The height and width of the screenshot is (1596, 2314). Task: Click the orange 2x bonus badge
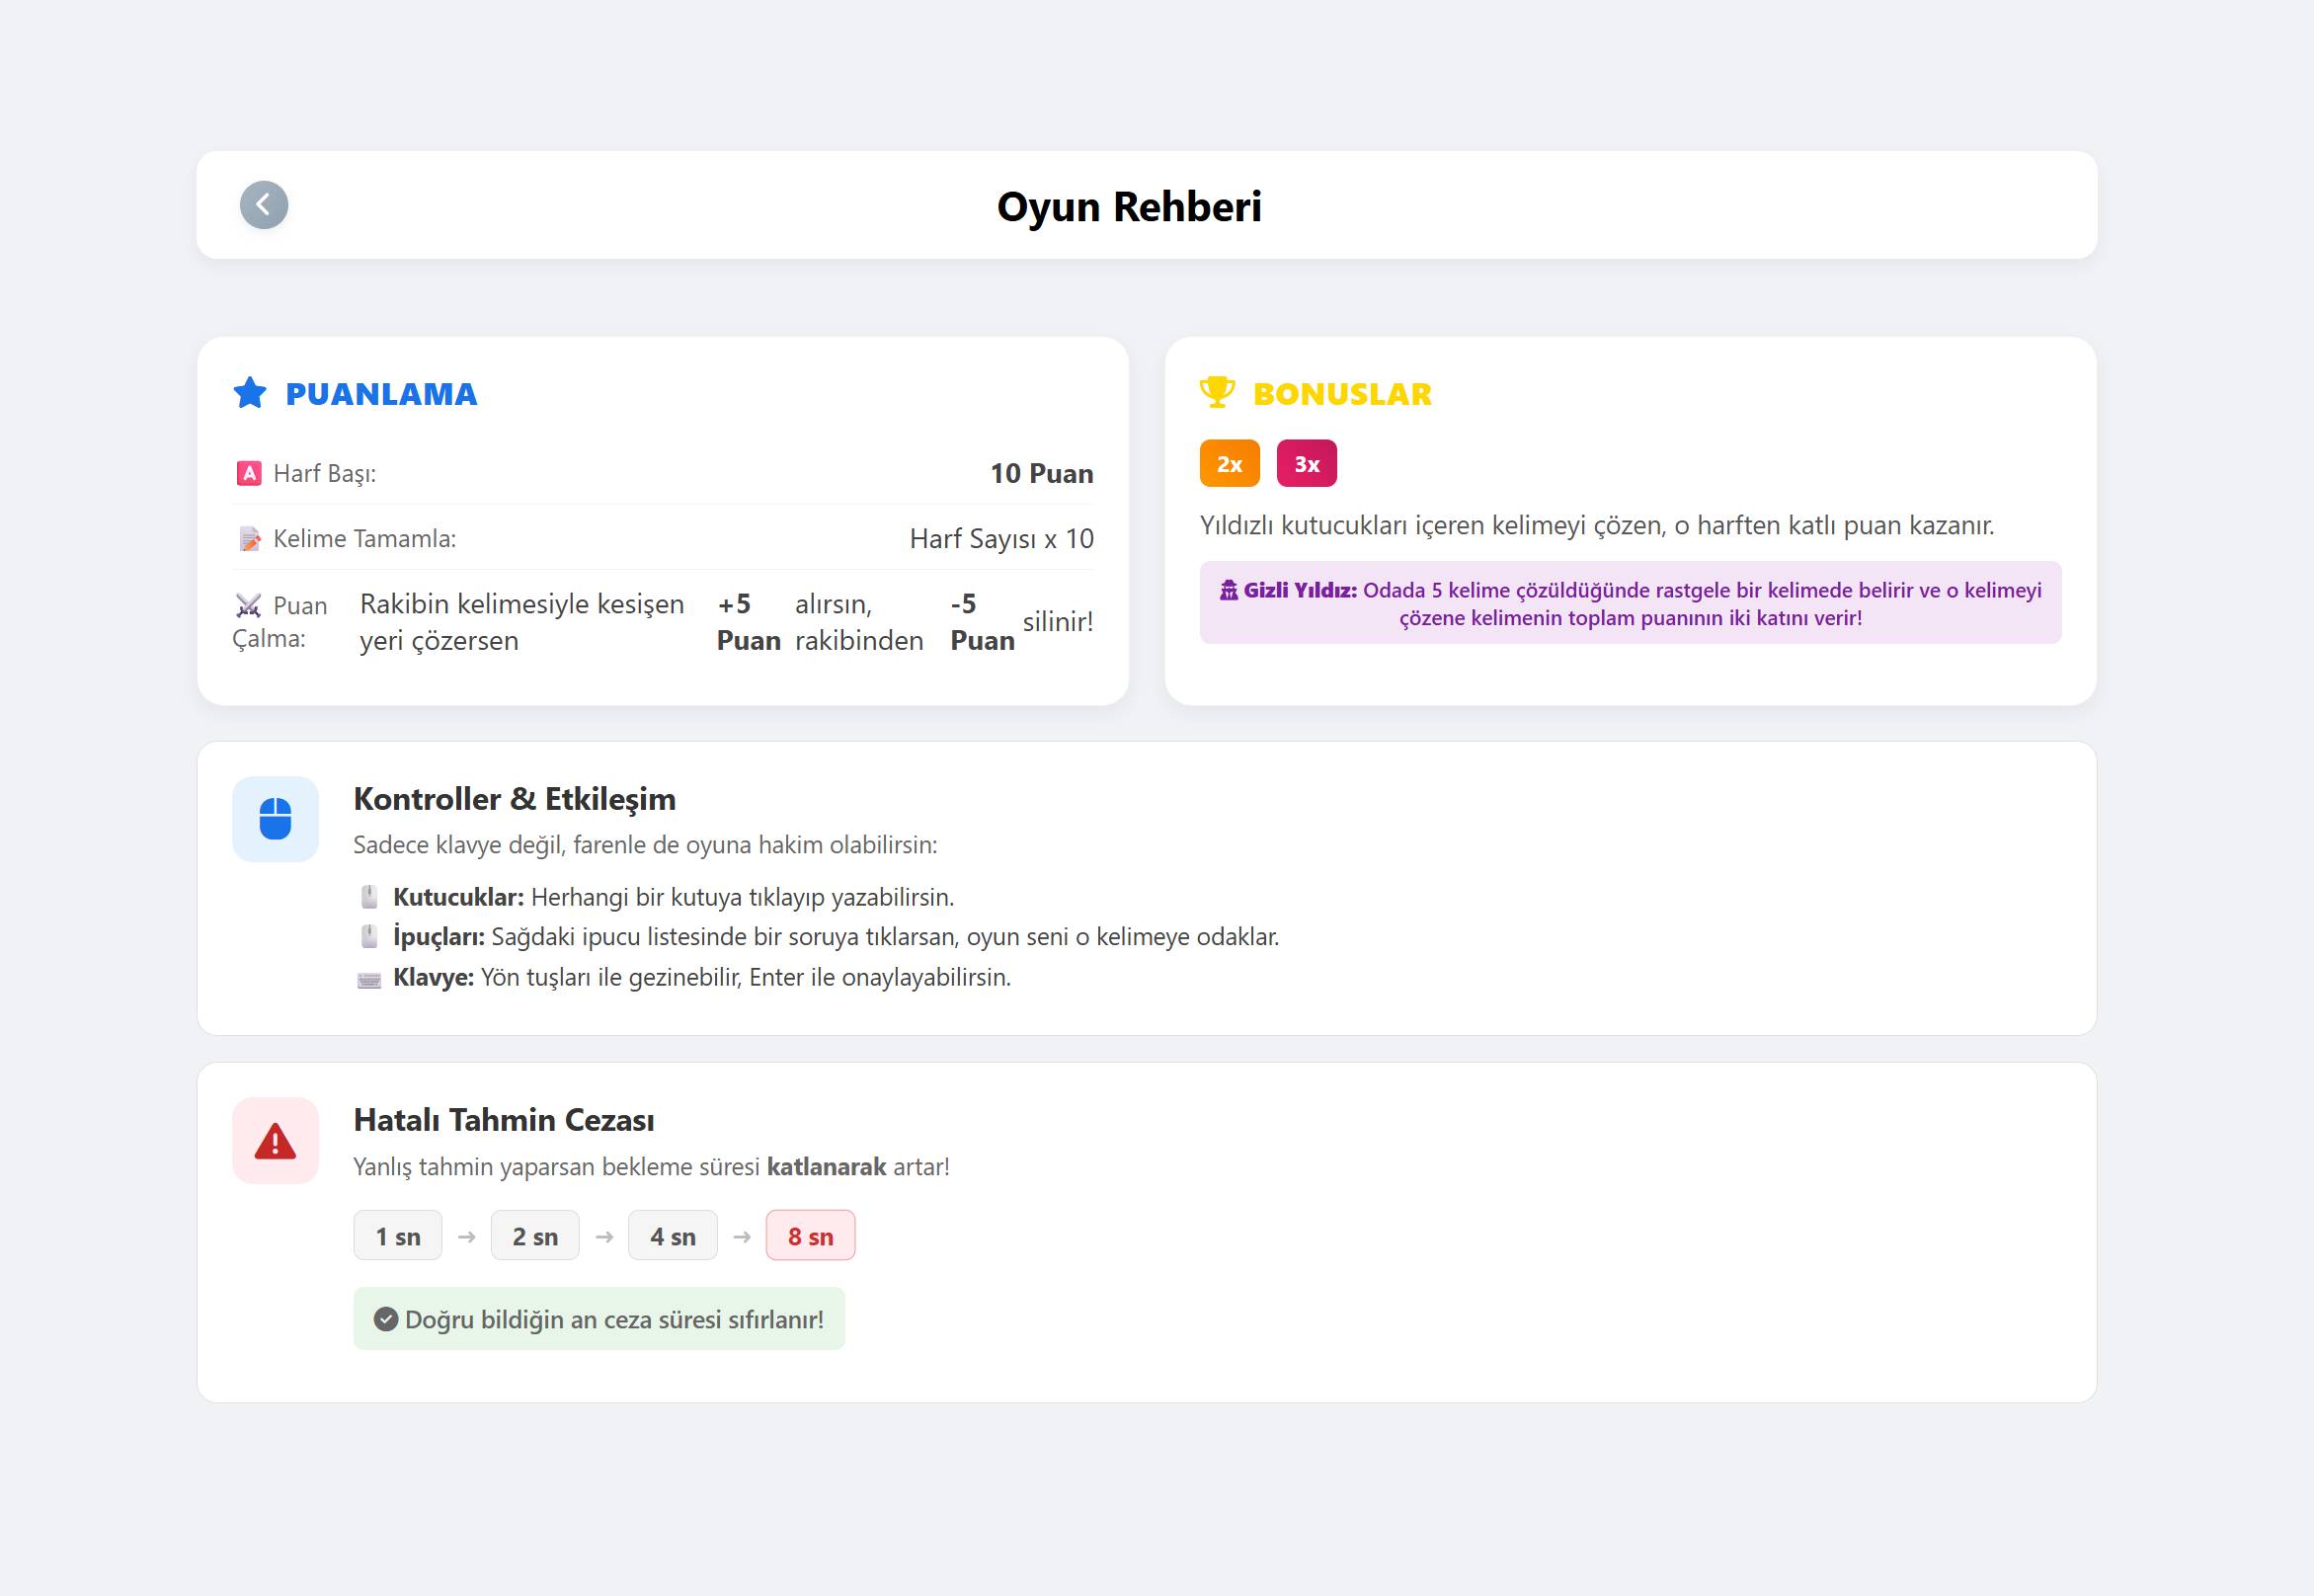1229,464
